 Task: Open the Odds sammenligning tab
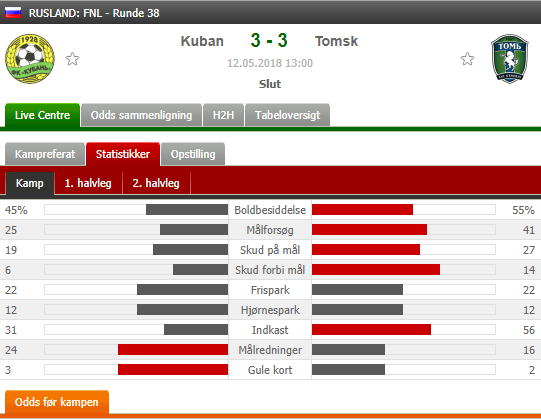pyautogui.click(x=141, y=115)
